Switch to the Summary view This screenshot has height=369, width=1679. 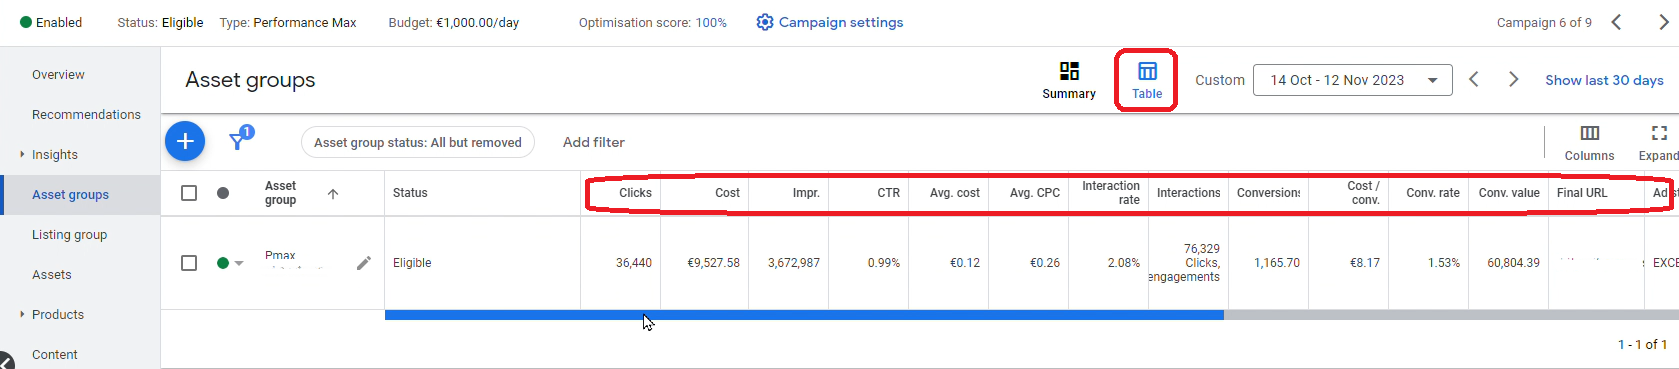click(x=1069, y=80)
